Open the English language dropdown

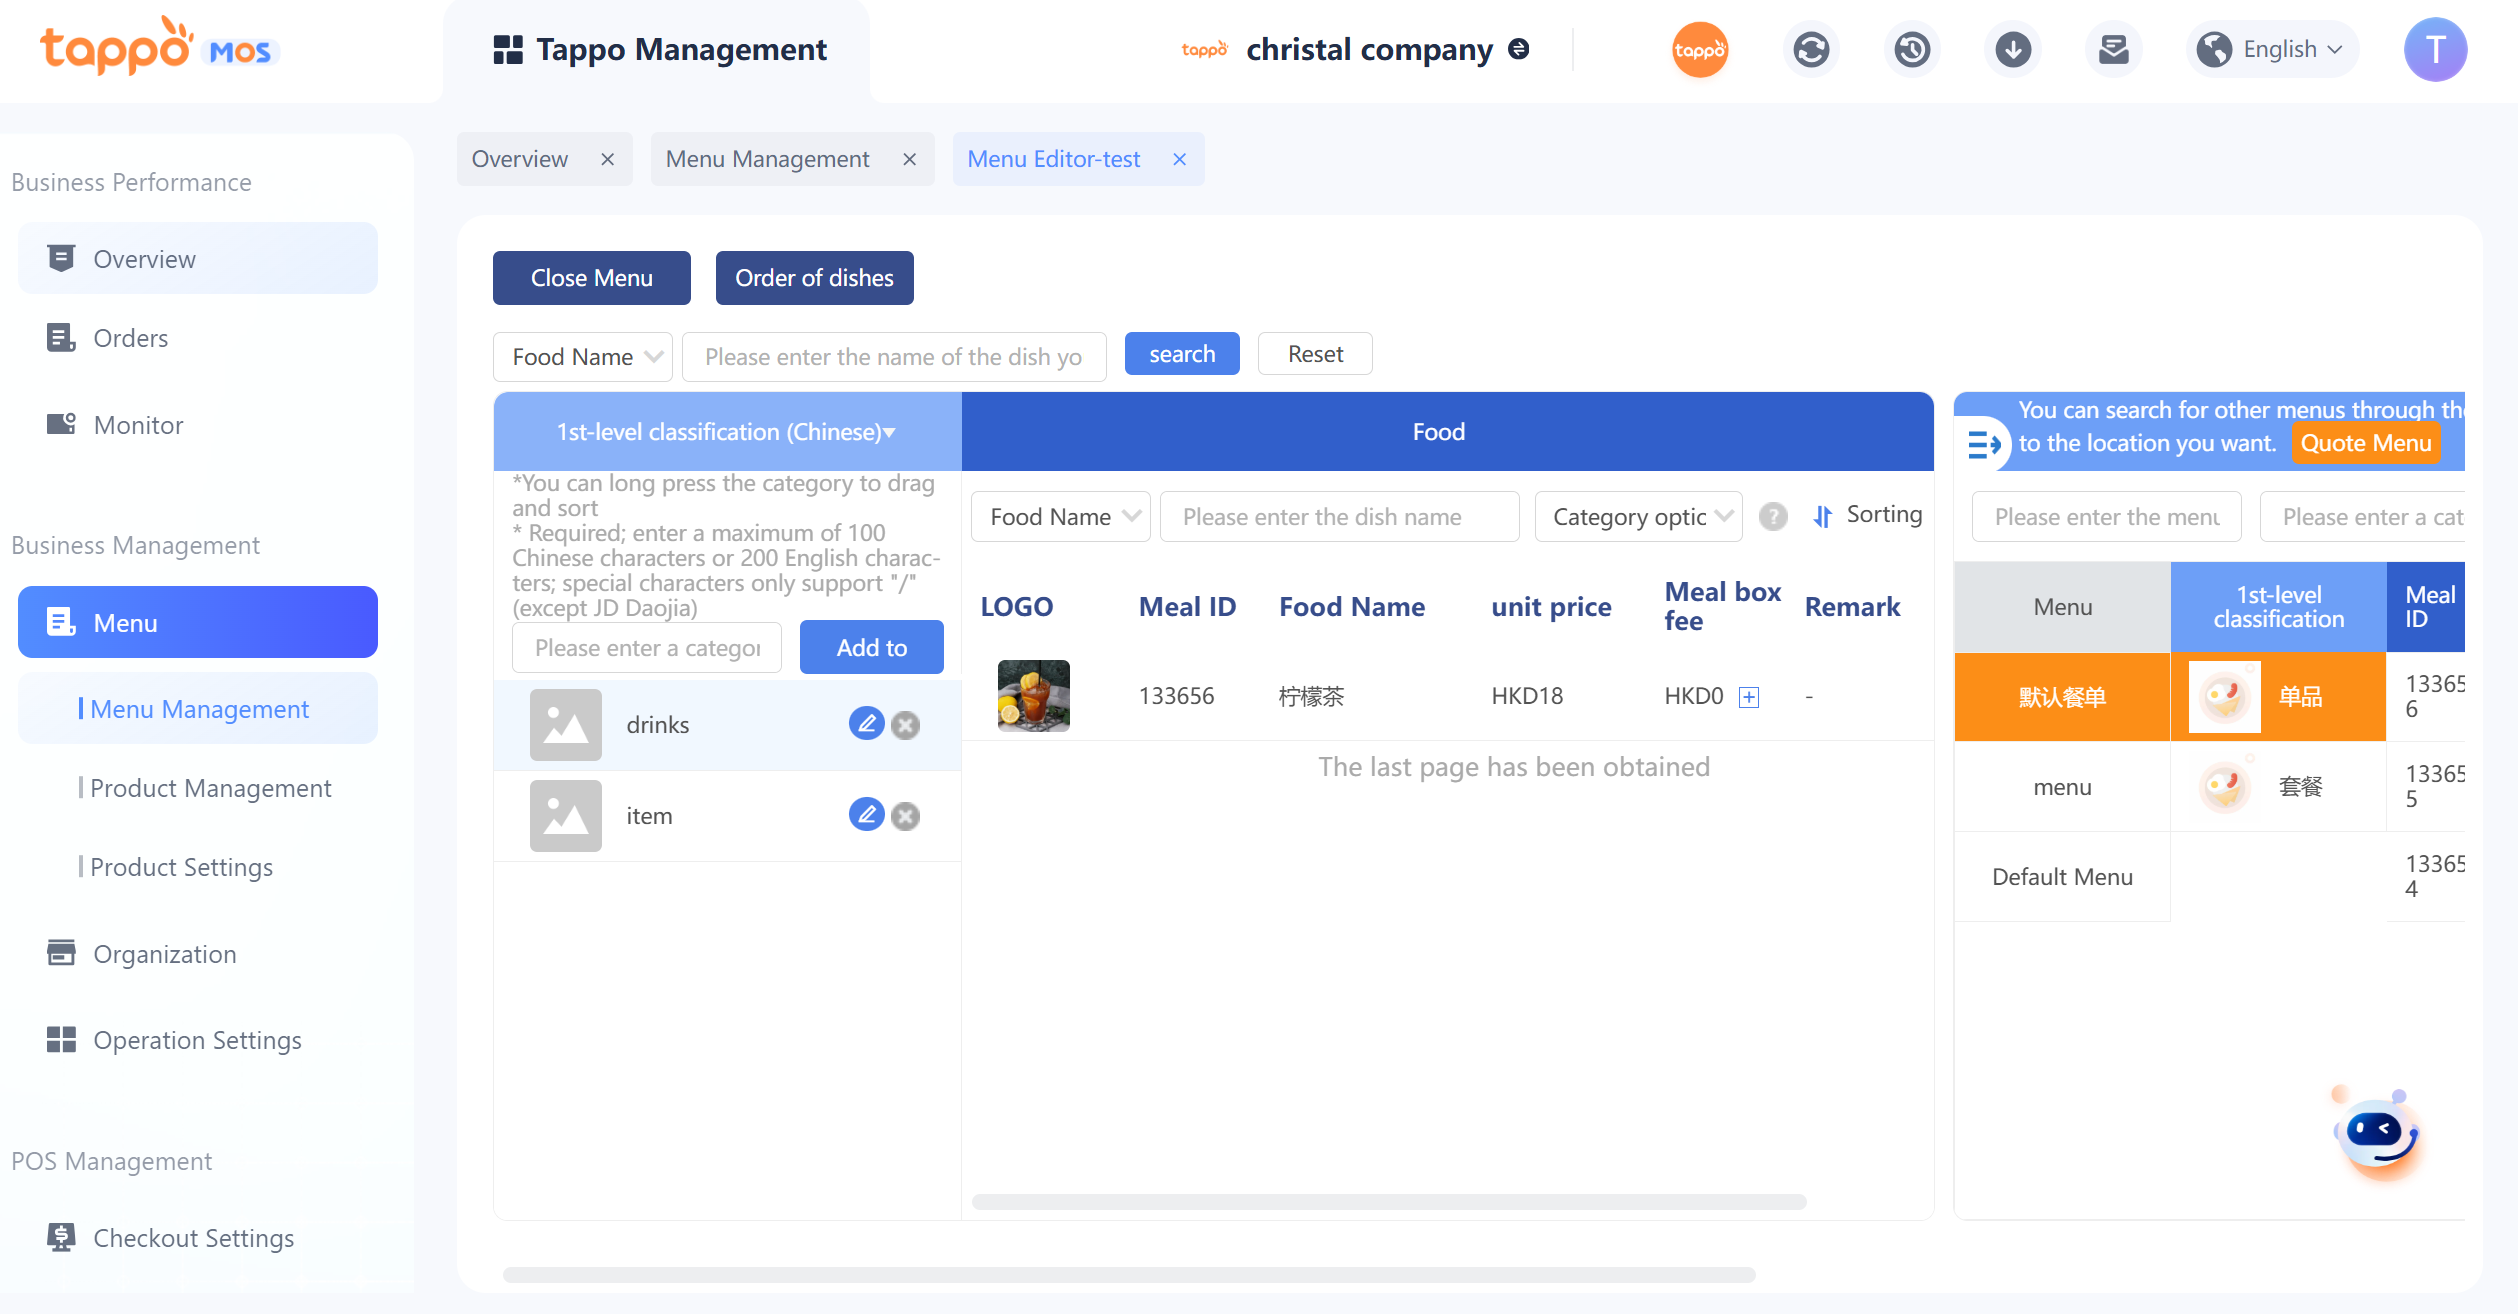pyautogui.click(x=2272, y=49)
